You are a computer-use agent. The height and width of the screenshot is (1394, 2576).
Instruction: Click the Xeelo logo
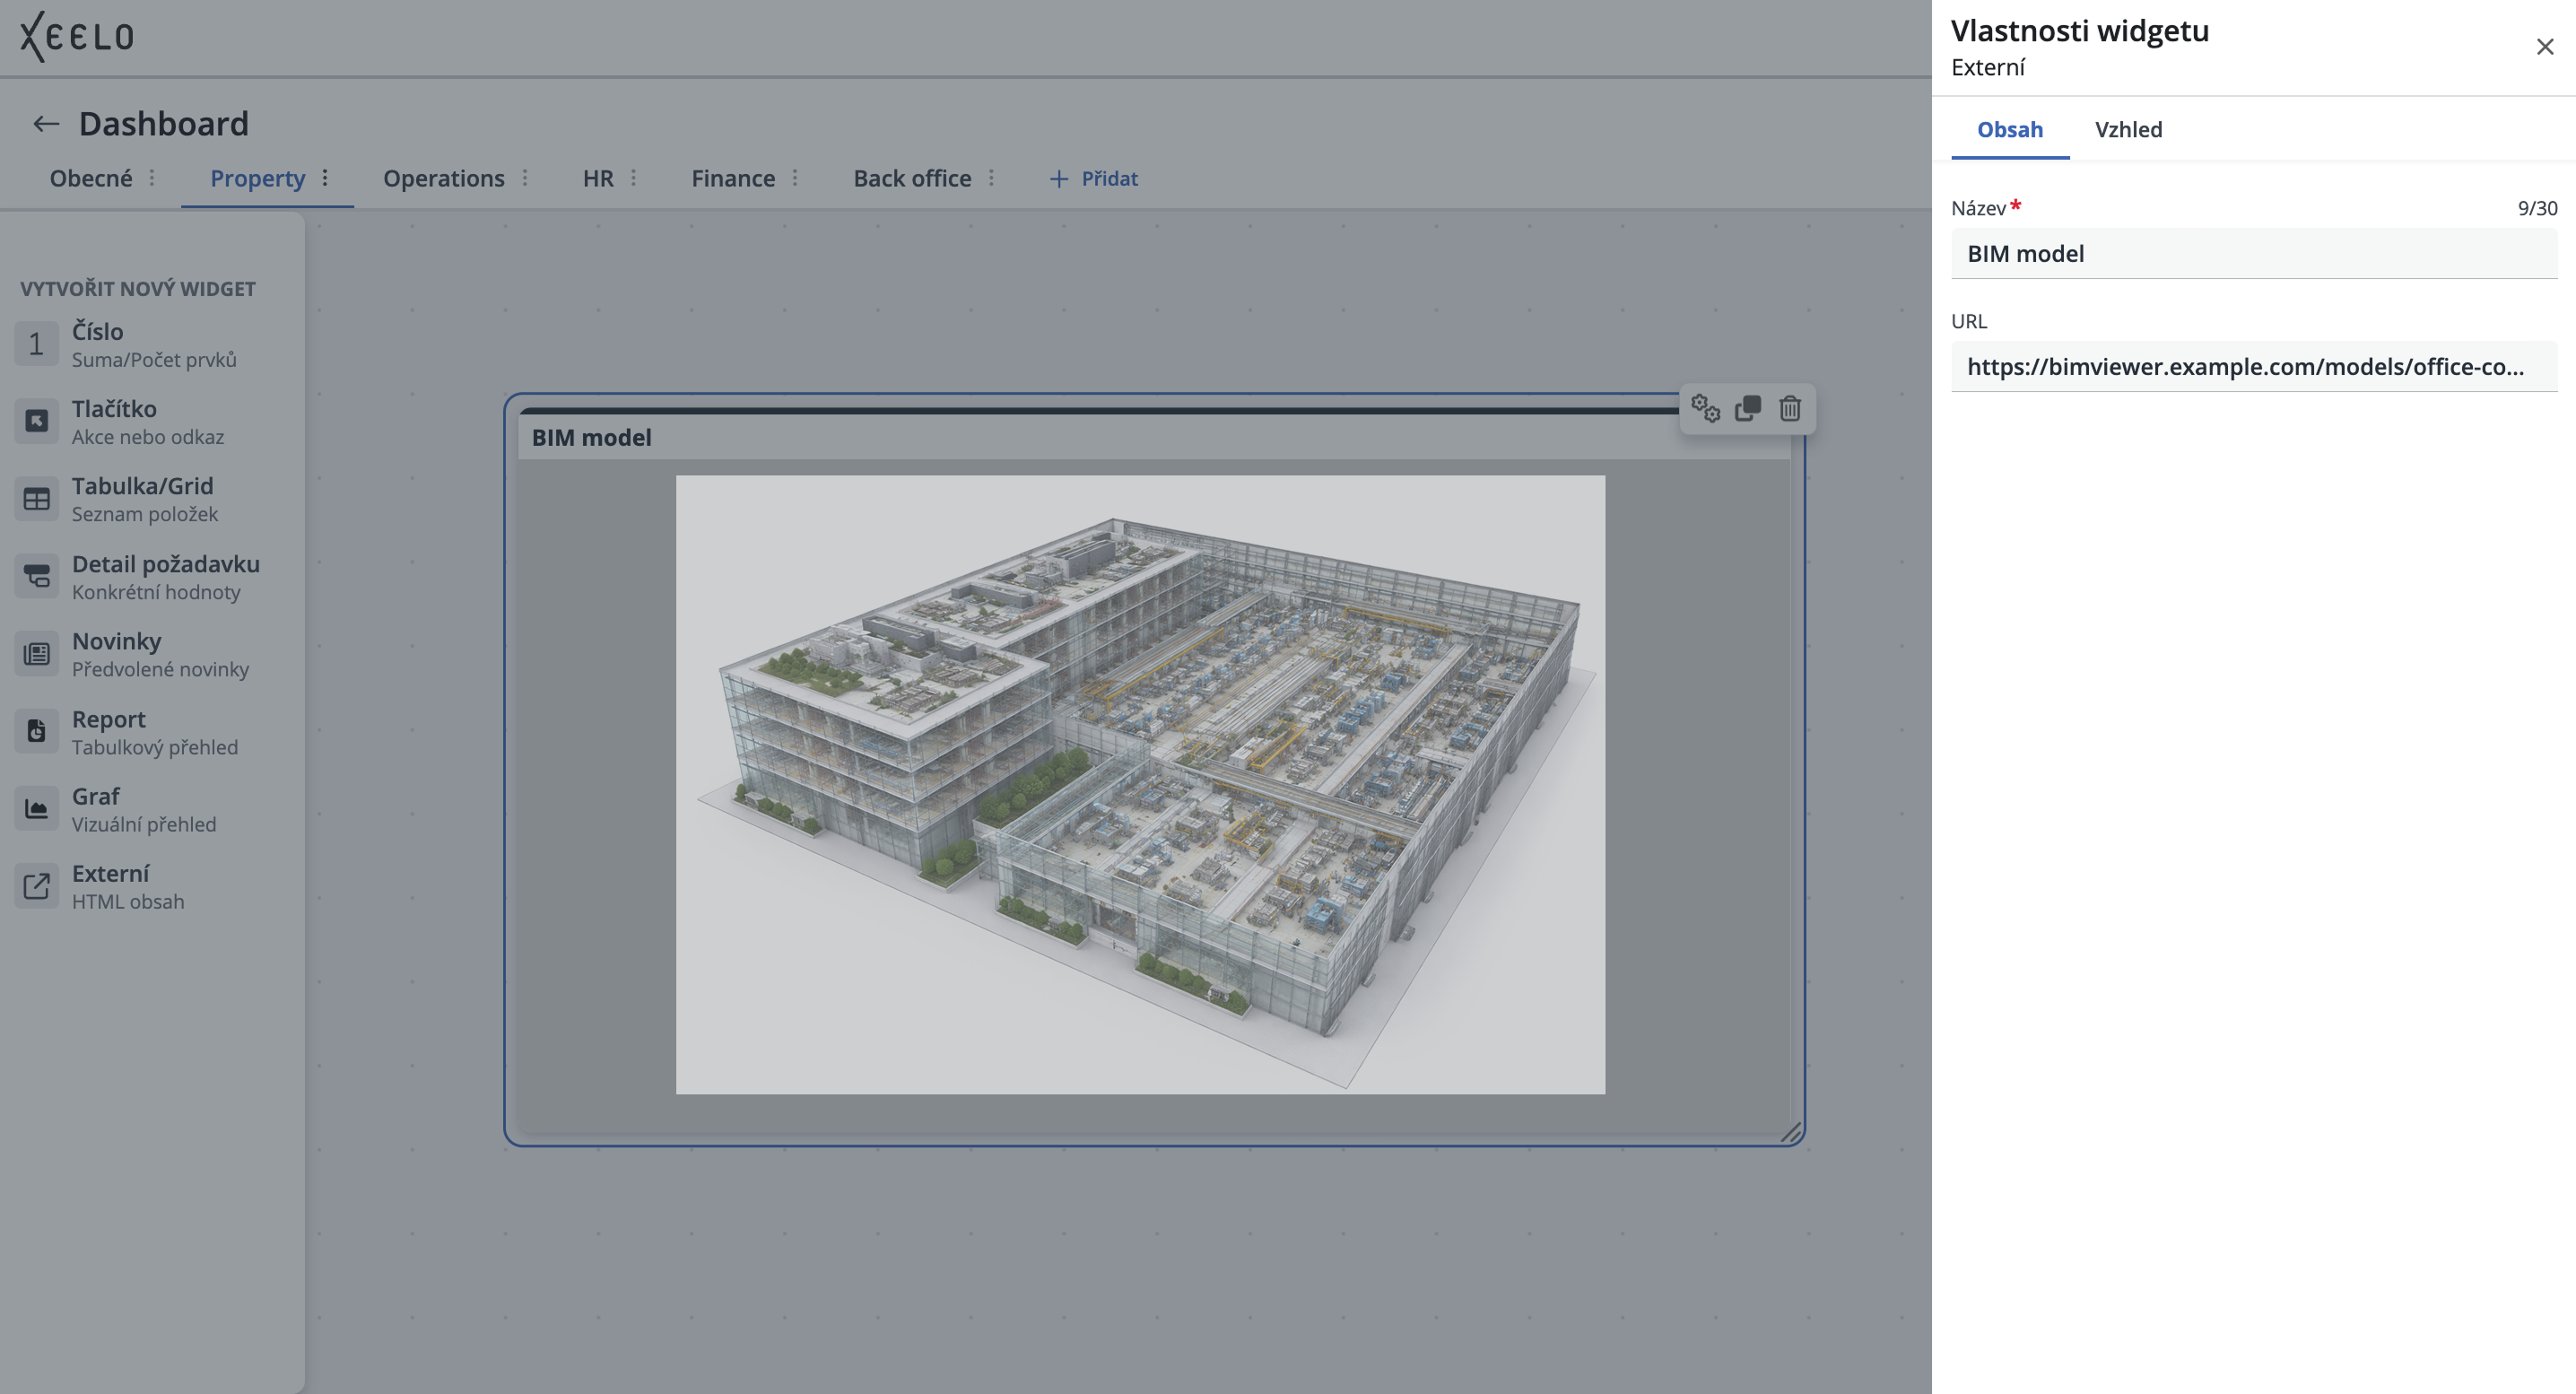click(77, 37)
